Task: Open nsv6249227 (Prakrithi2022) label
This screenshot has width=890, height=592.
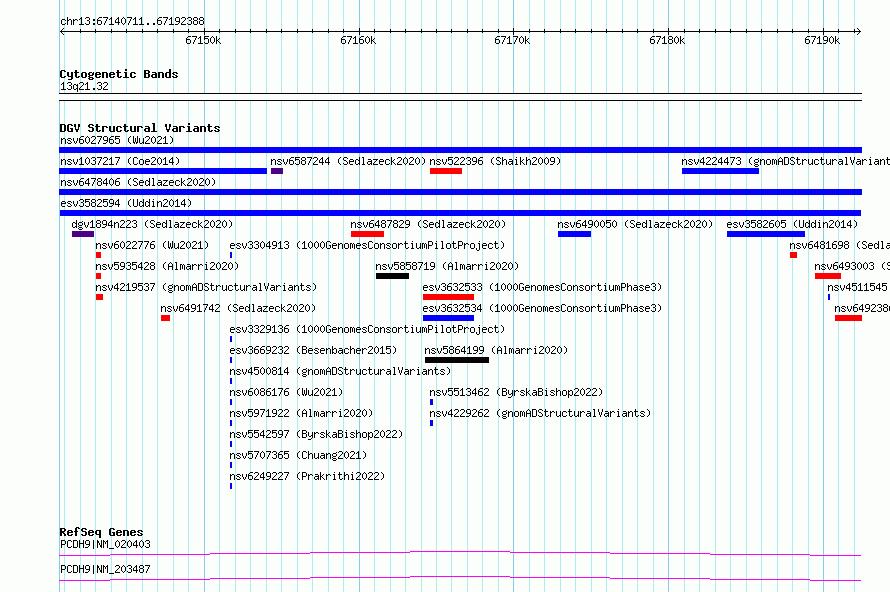Action: point(307,476)
